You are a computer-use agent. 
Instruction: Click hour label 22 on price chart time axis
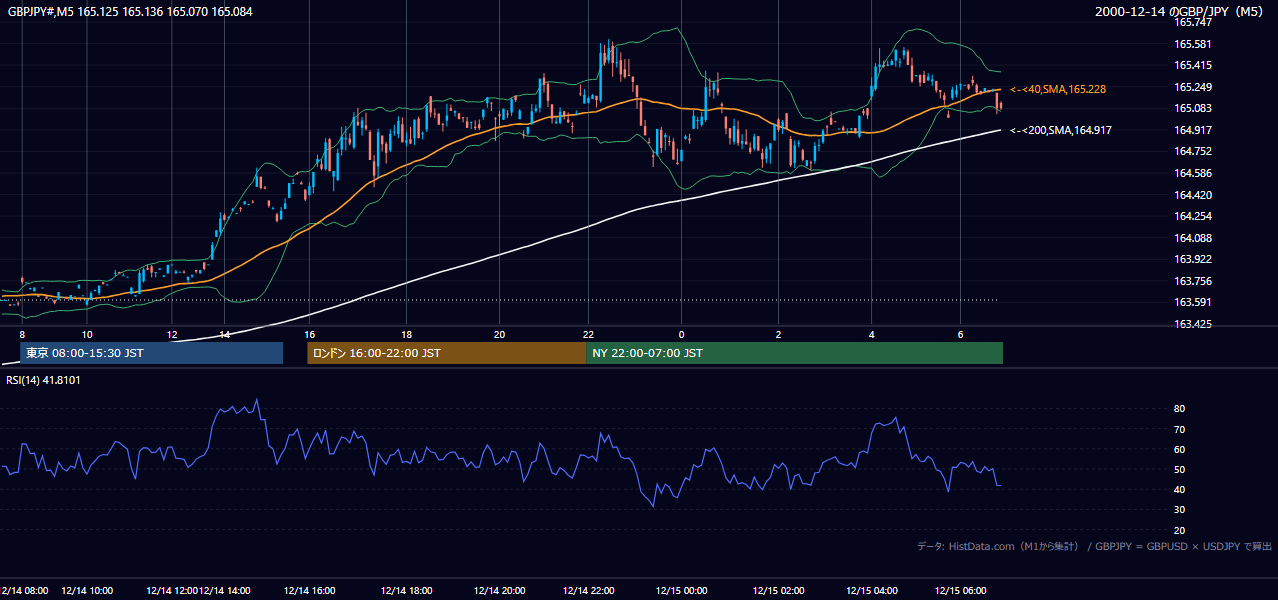[589, 334]
